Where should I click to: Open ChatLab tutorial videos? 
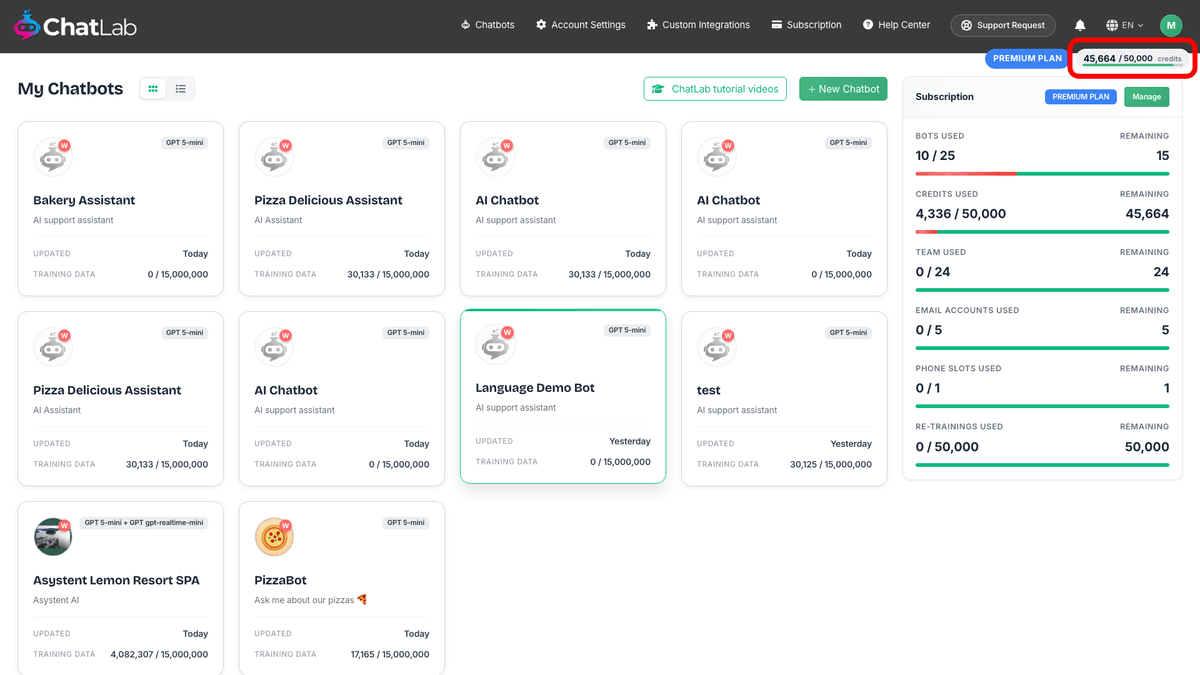715,89
